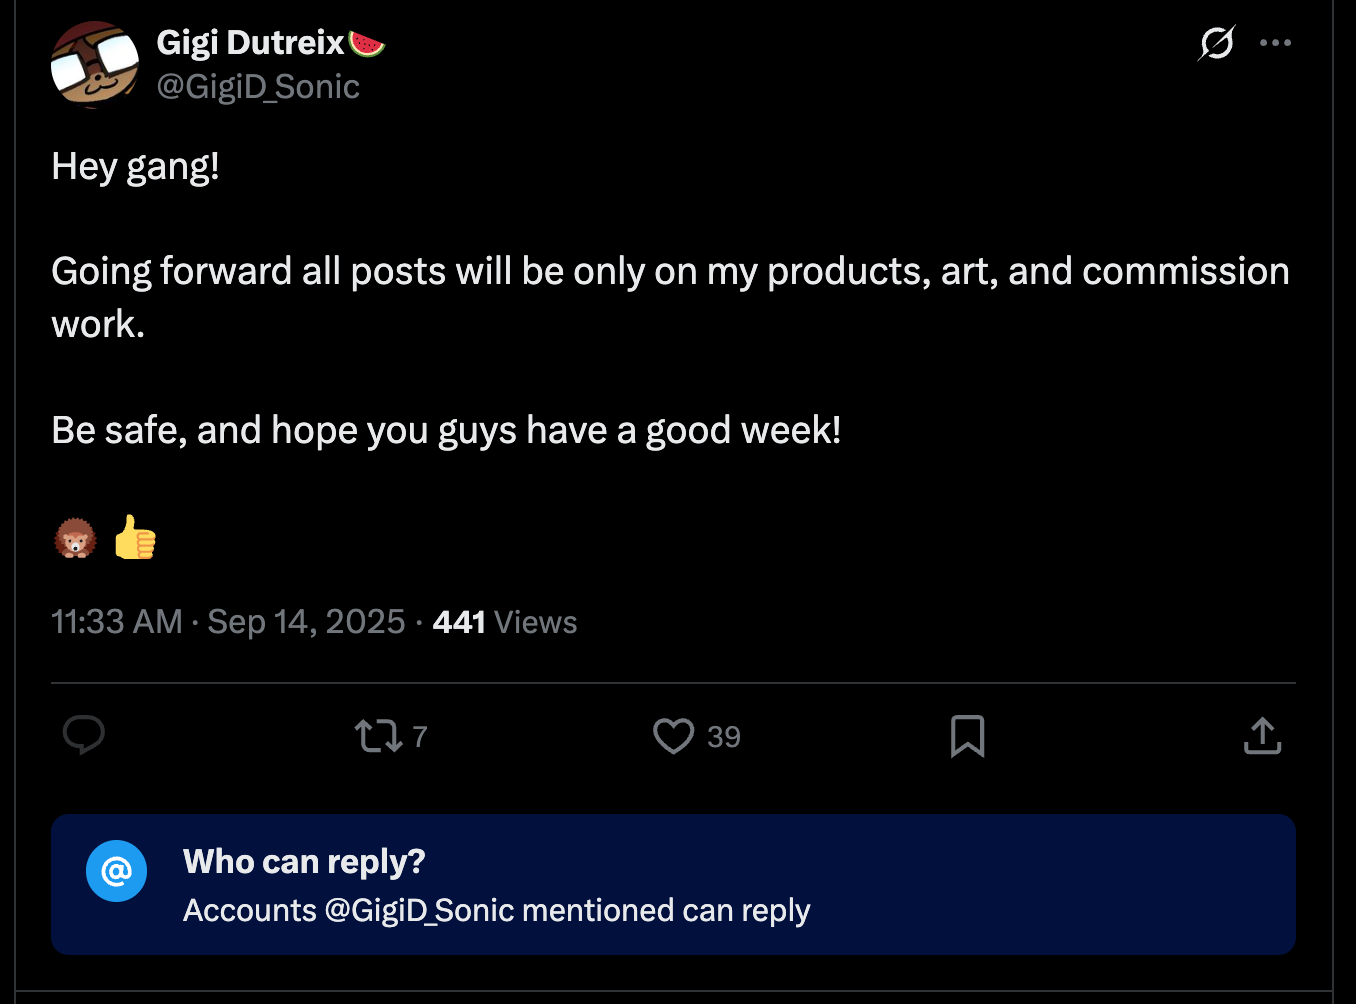View the 441 Views analytics
Image resolution: width=1356 pixels, height=1004 pixels.
pos(505,622)
